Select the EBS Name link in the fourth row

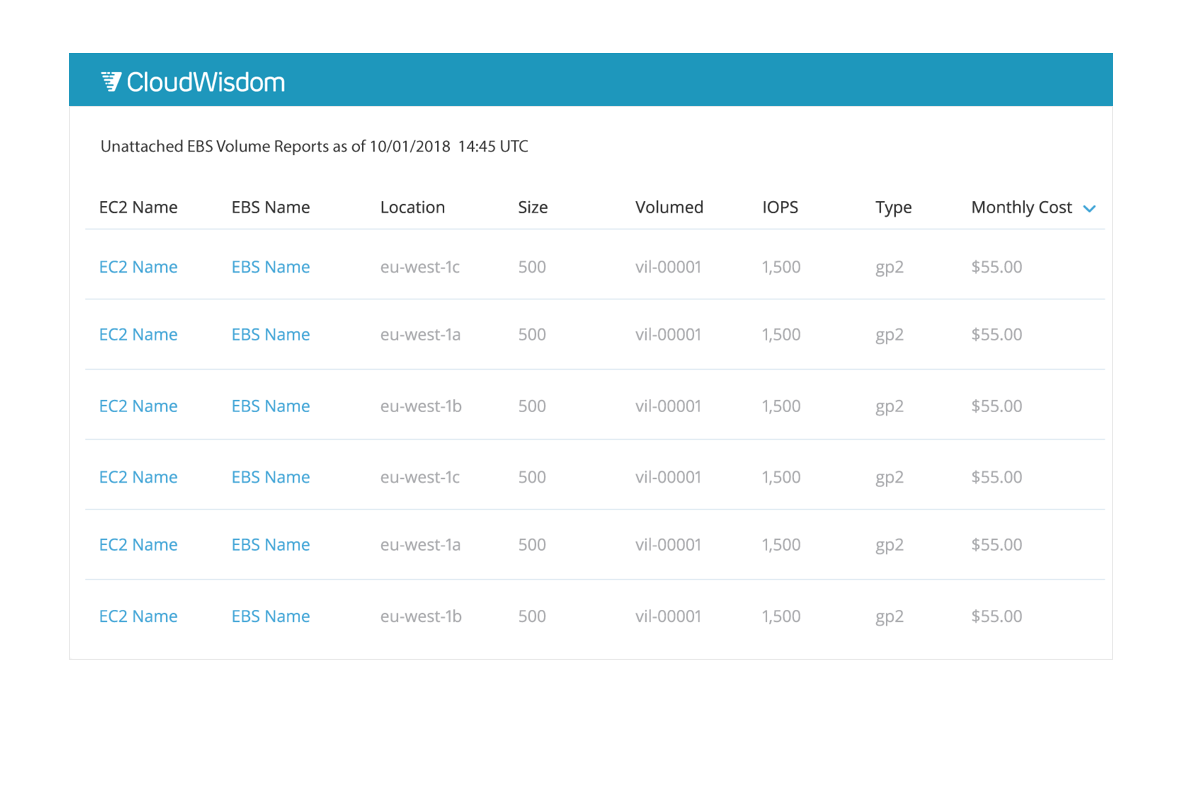pyautogui.click(x=270, y=477)
